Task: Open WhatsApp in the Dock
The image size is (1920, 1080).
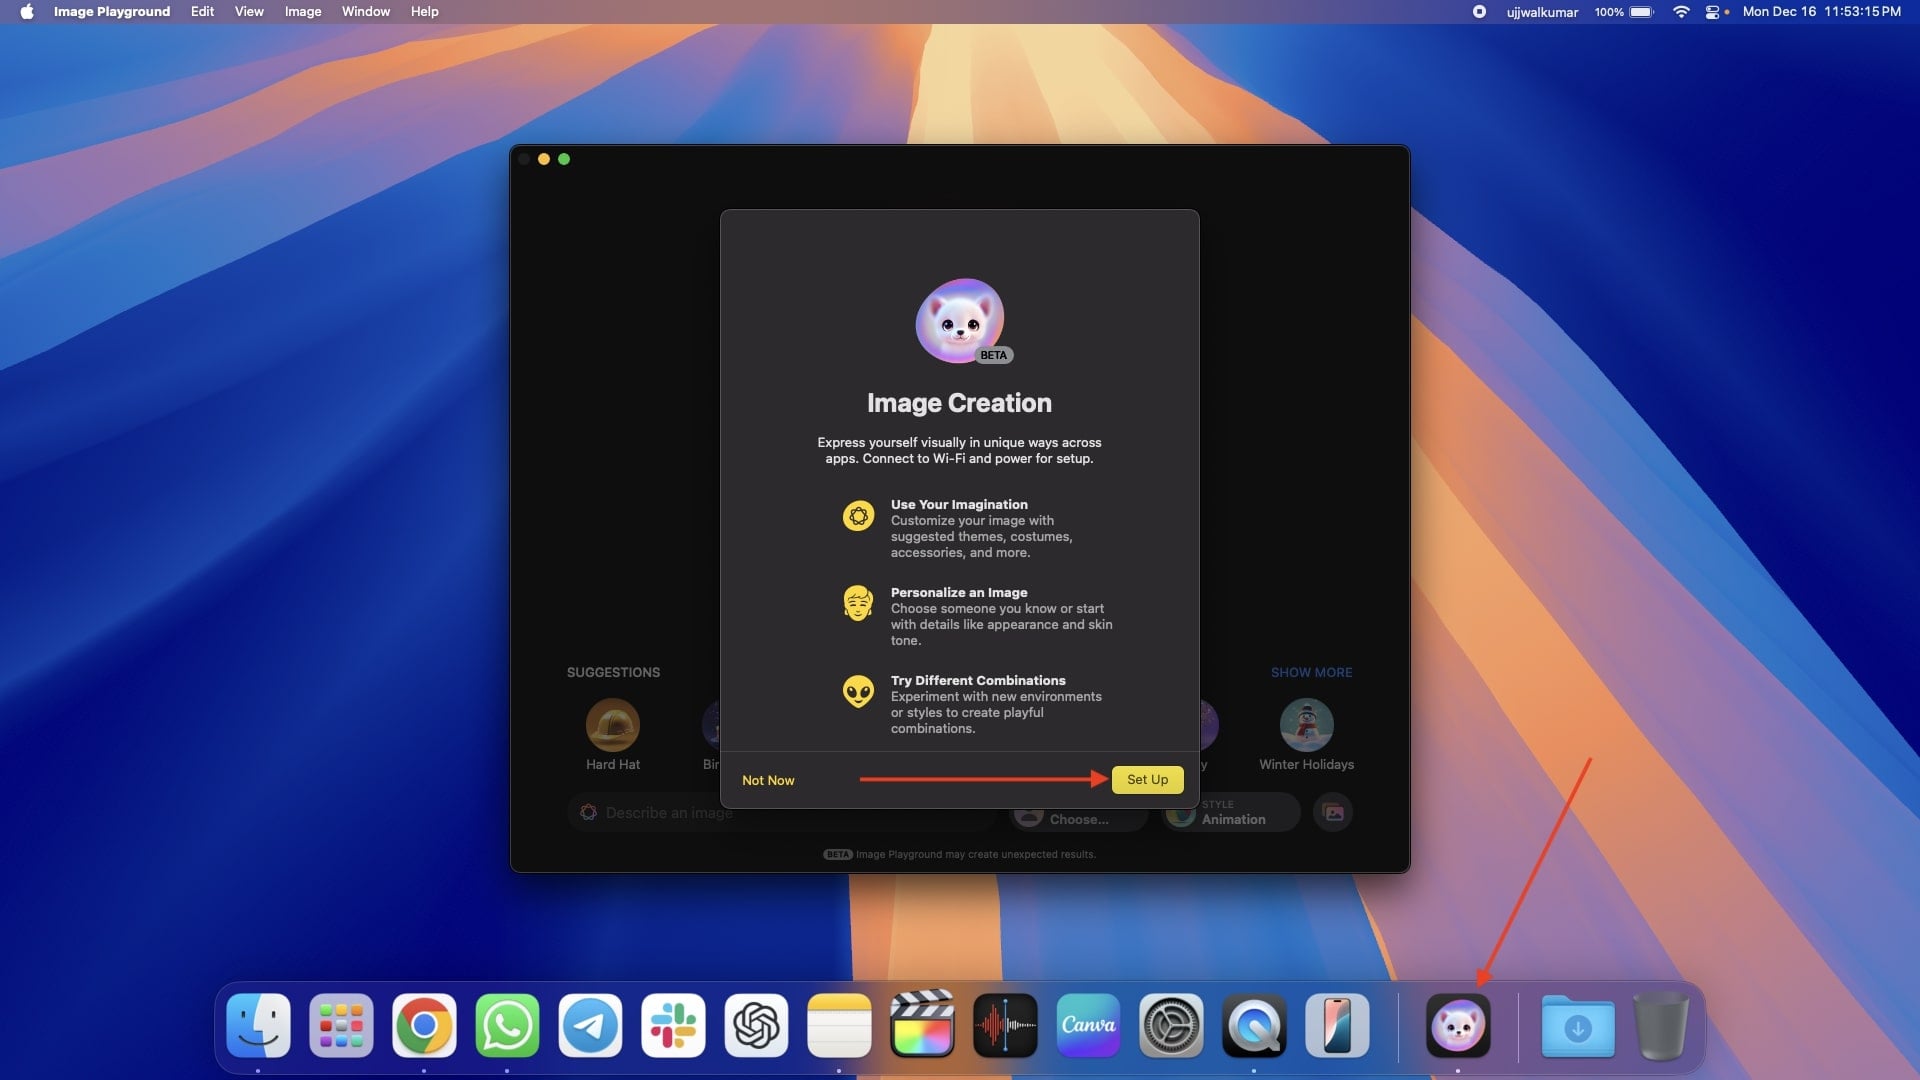Action: click(x=507, y=1026)
